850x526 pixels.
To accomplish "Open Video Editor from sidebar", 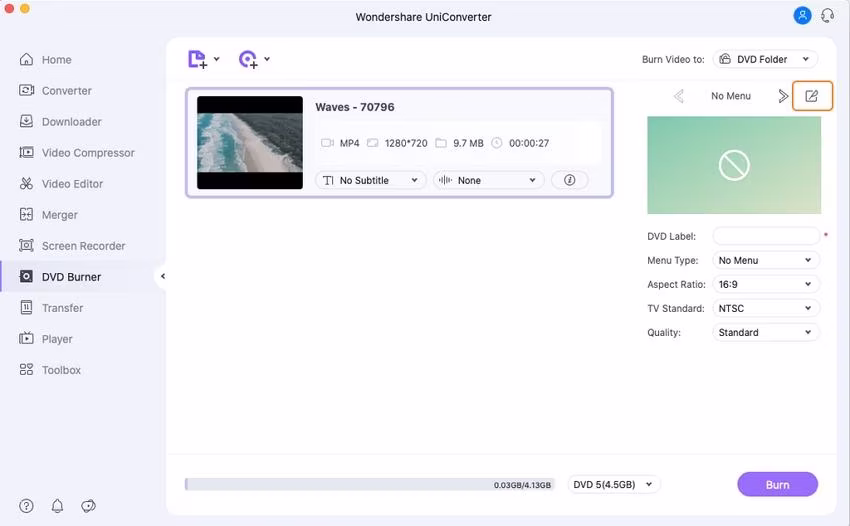I will [x=61, y=184].
